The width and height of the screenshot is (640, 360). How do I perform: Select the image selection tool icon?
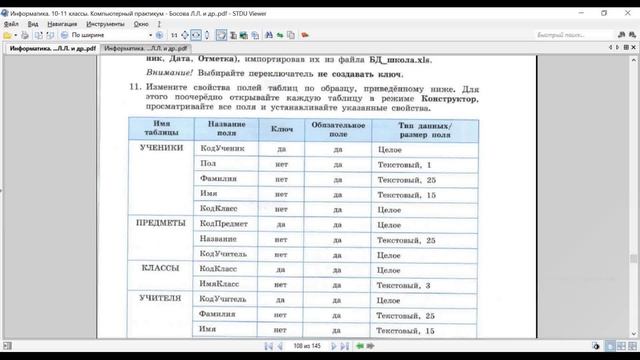pyautogui.click(x=244, y=35)
